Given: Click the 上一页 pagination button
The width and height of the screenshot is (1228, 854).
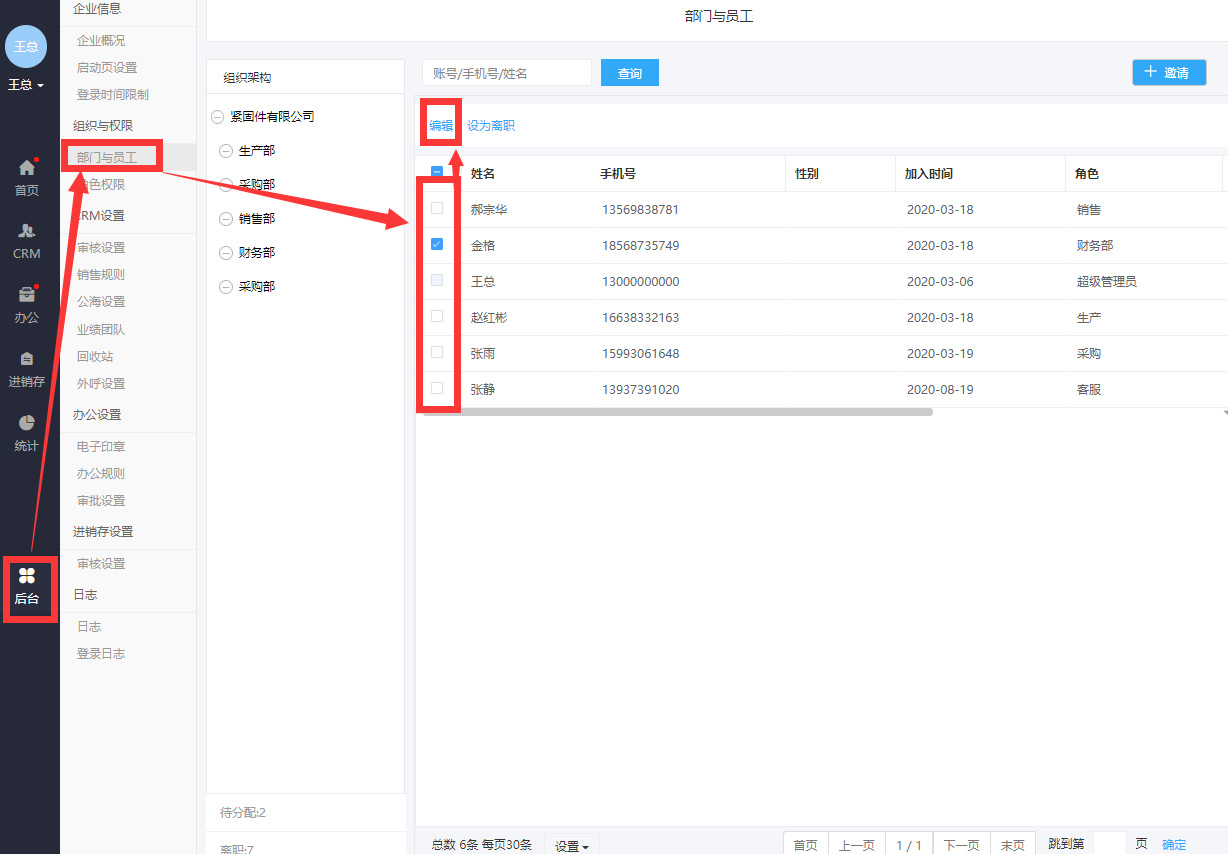Looking at the screenshot, I should (x=857, y=845).
